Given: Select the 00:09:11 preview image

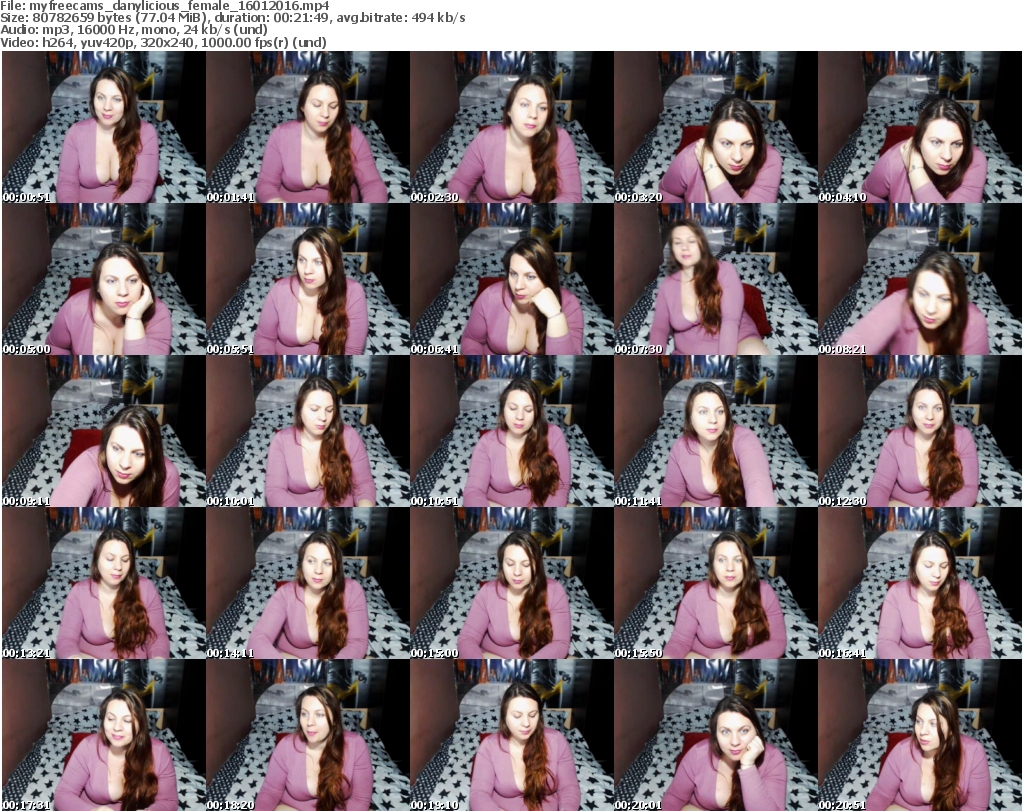Looking at the screenshot, I should click(x=104, y=431).
